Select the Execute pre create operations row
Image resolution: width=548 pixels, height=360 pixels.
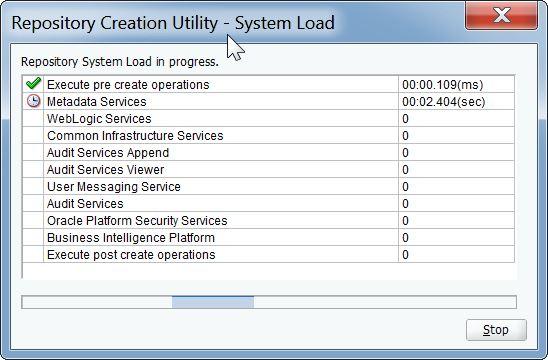pyautogui.click(x=268, y=84)
